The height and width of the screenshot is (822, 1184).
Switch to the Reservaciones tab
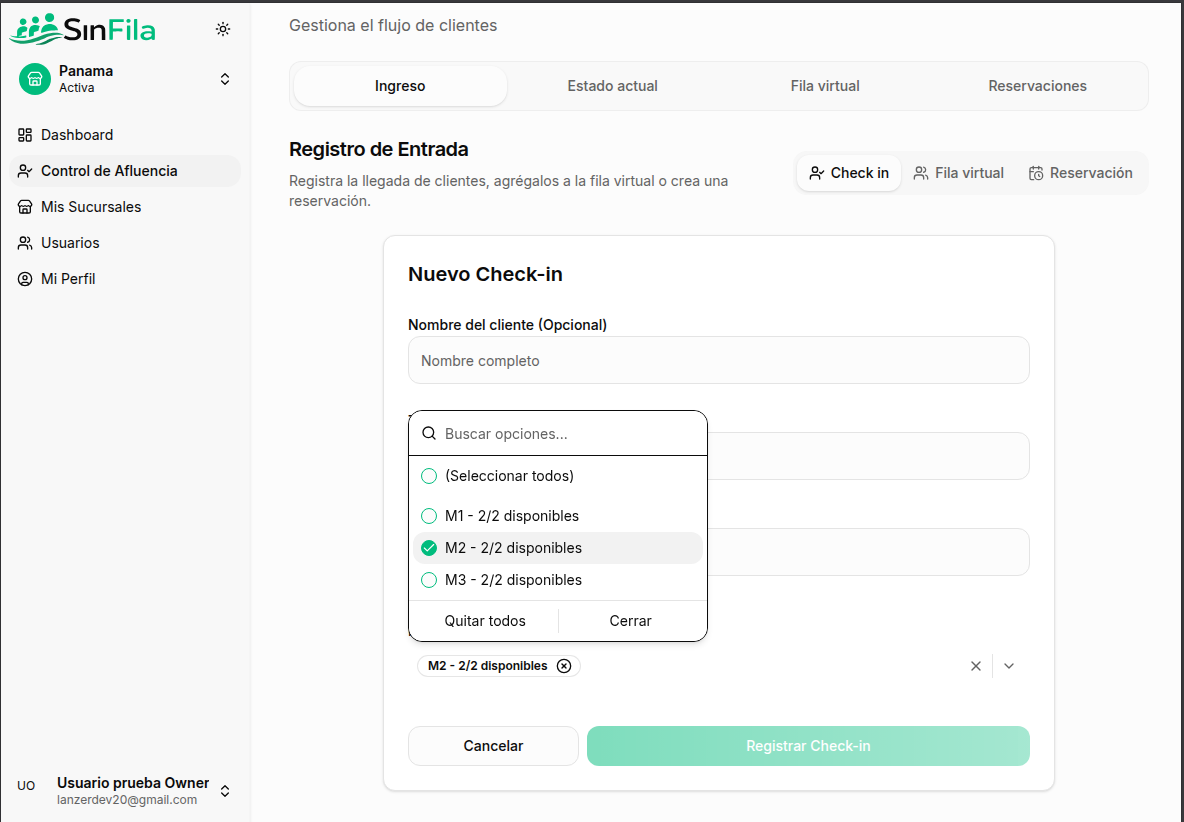coord(1037,86)
